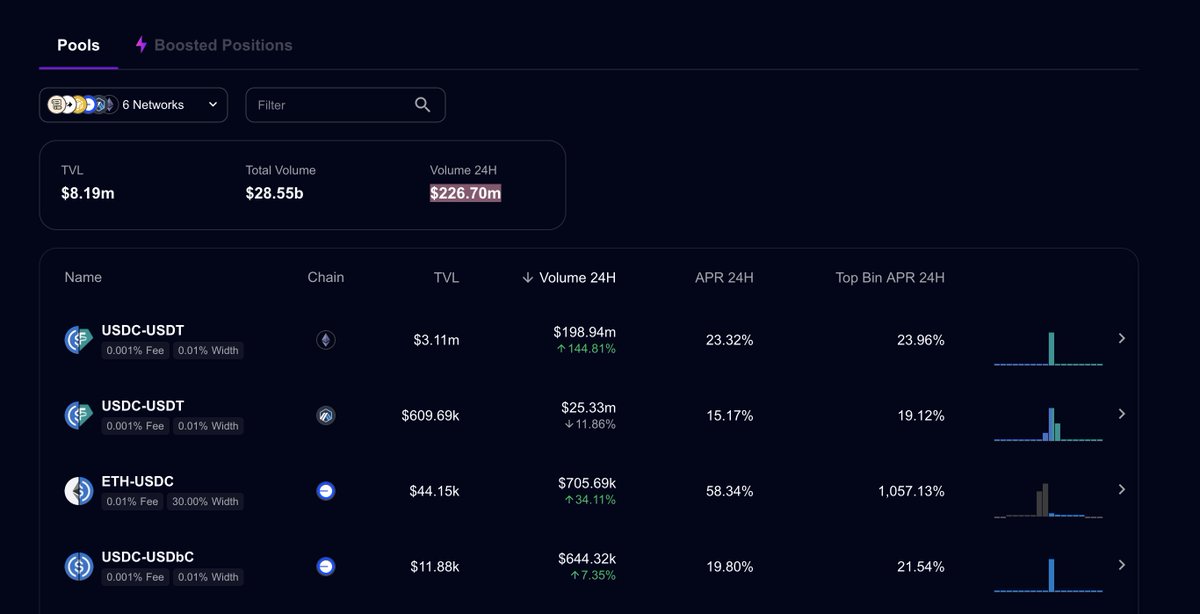Viewport: 1200px width, 614px height.
Task: Click USDC-USDT token icon for $609.69k pool
Action: tap(78, 415)
